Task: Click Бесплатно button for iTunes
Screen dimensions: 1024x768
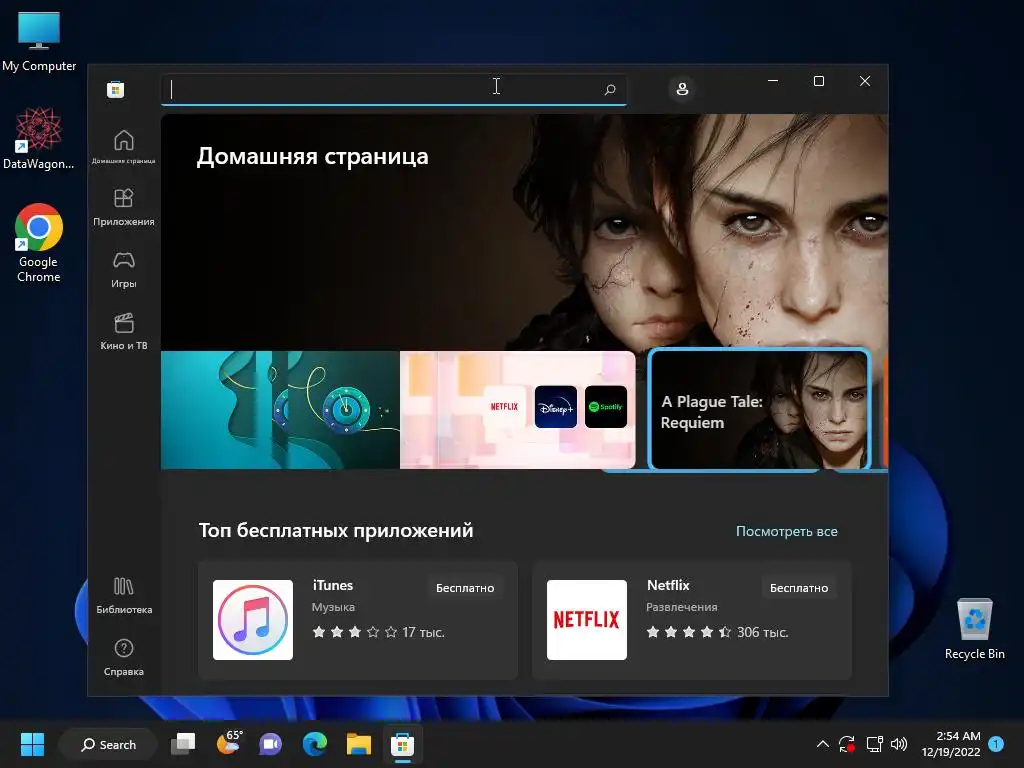Action: [x=465, y=588]
